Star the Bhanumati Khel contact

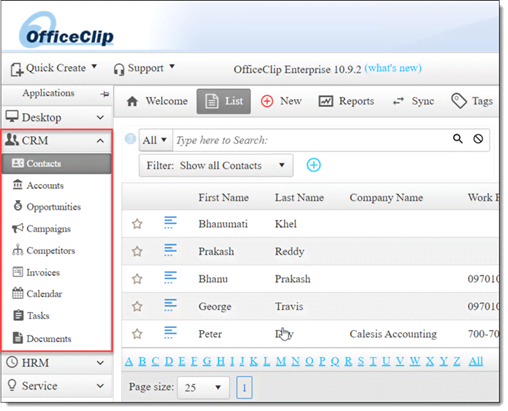point(137,224)
